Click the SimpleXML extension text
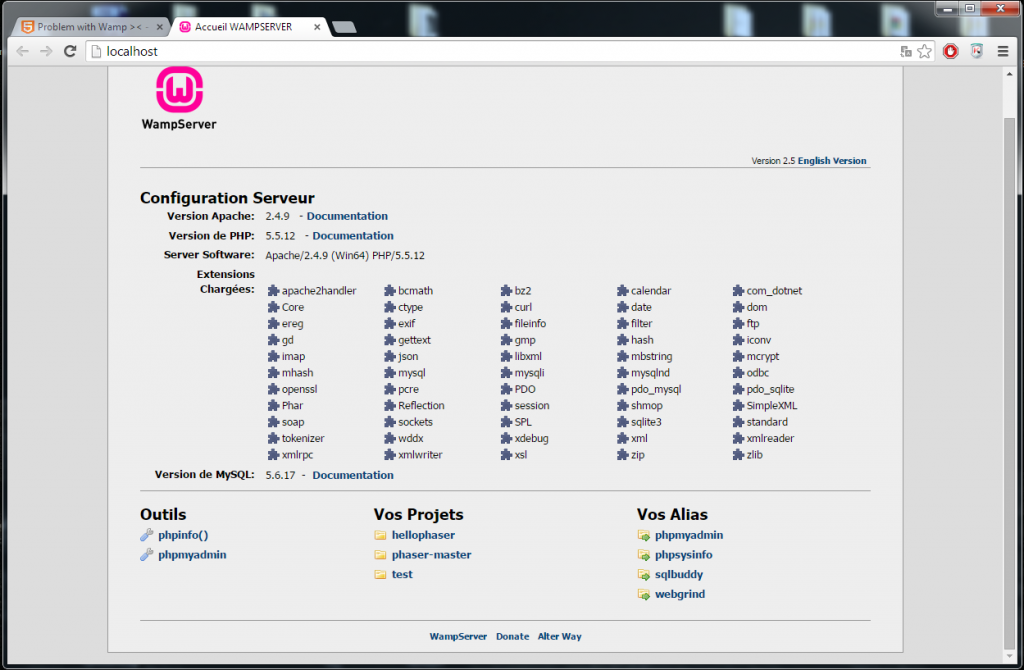 pos(772,406)
